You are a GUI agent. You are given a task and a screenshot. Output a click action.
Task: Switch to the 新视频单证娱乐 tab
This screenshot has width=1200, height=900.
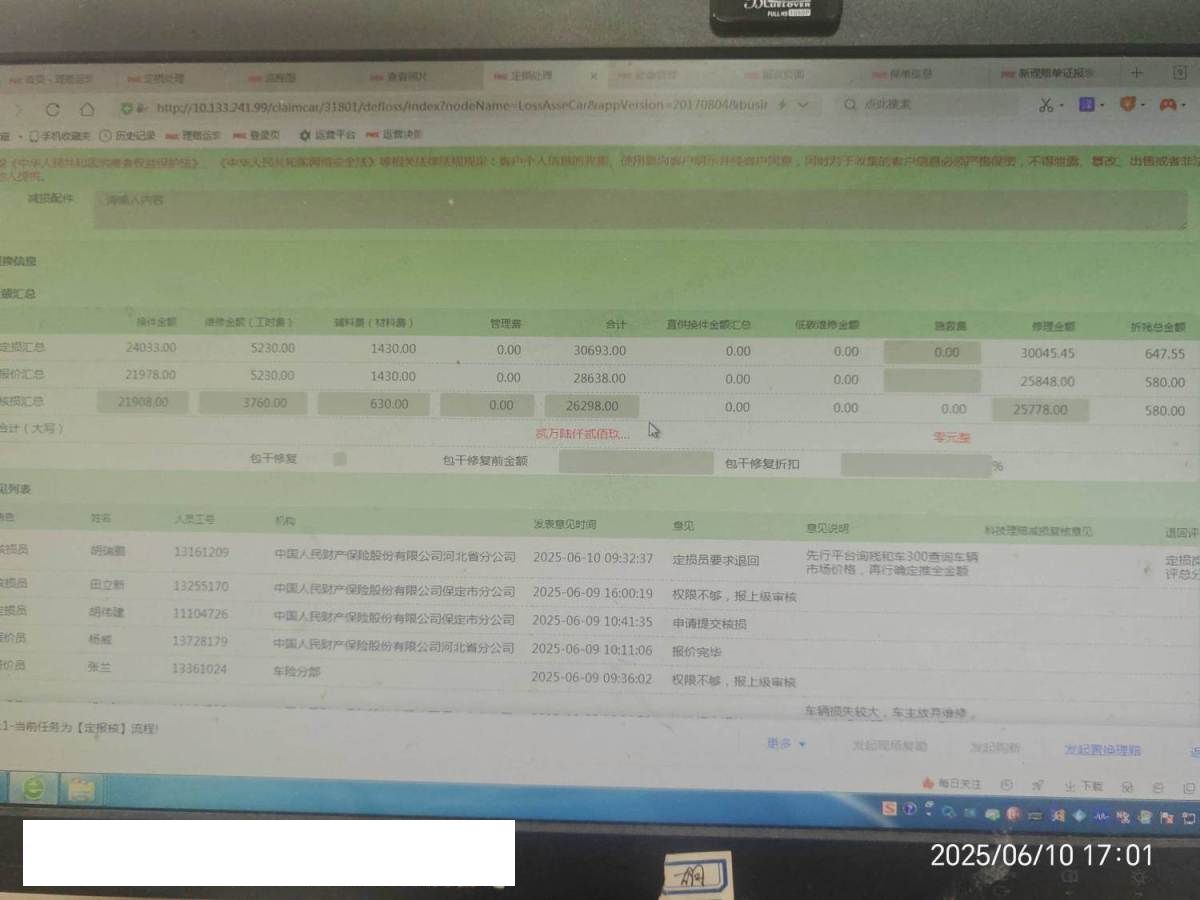(1055, 74)
